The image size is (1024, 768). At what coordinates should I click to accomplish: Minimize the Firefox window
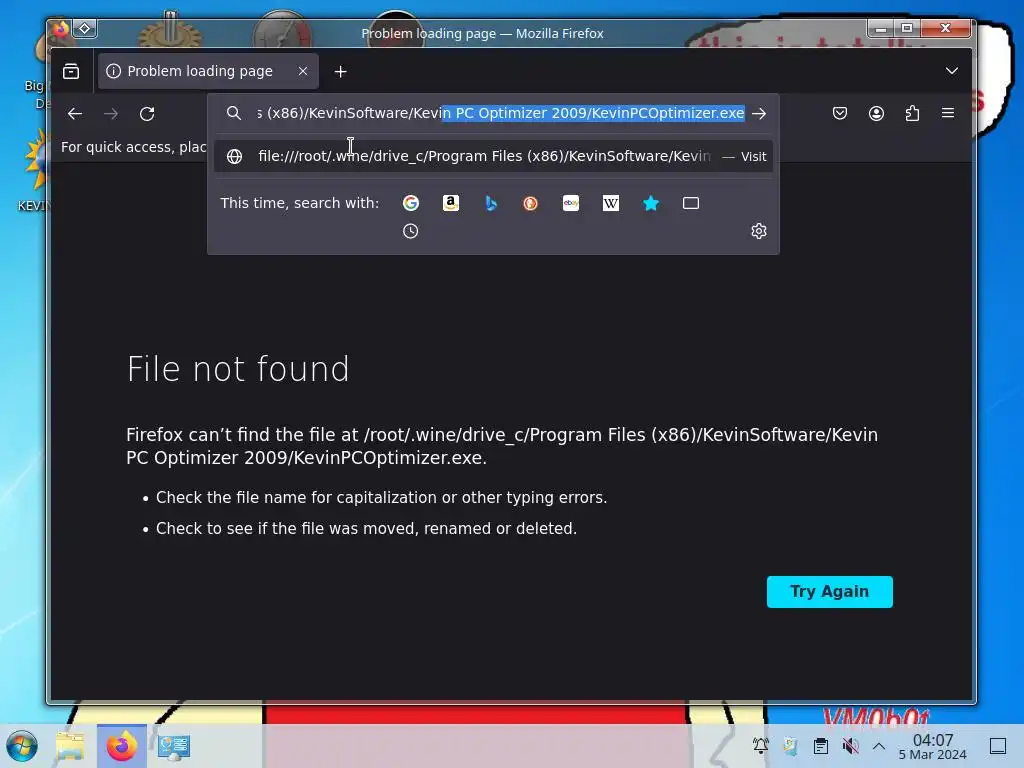880,29
